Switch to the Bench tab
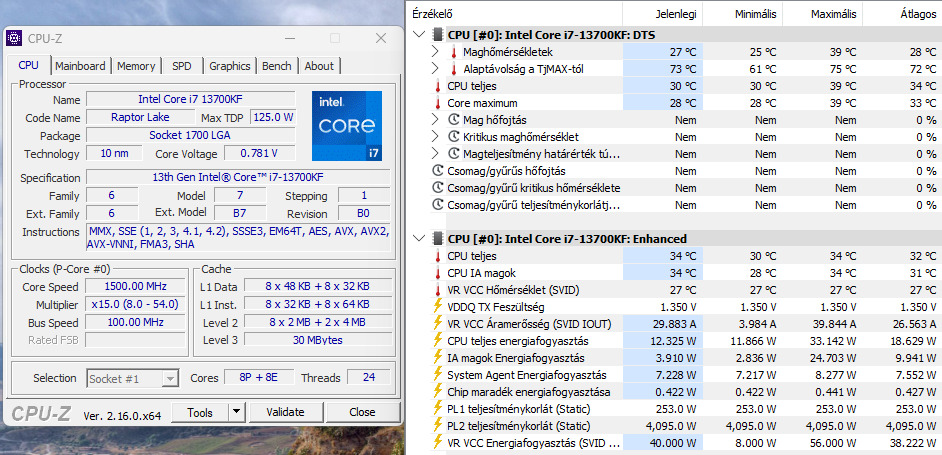The image size is (942, 455). (x=277, y=66)
